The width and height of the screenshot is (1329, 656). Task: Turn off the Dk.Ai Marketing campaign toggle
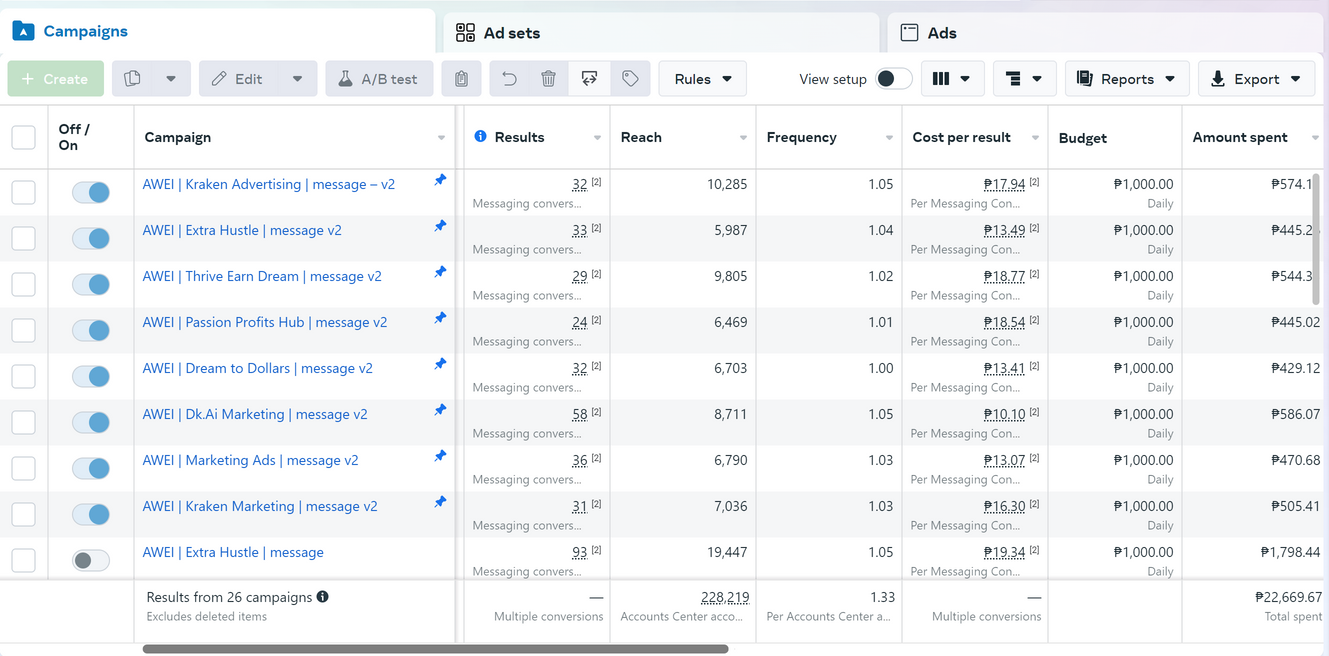tap(91, 423)
